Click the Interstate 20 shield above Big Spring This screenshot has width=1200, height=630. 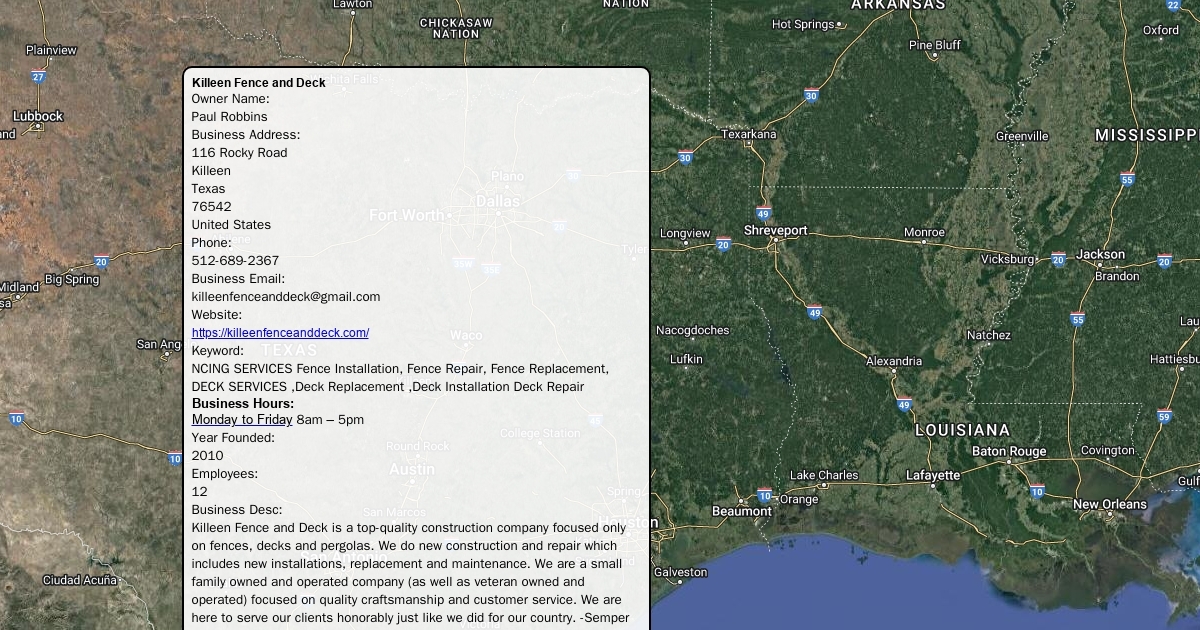pyautogui.click(x=101, y=261)
